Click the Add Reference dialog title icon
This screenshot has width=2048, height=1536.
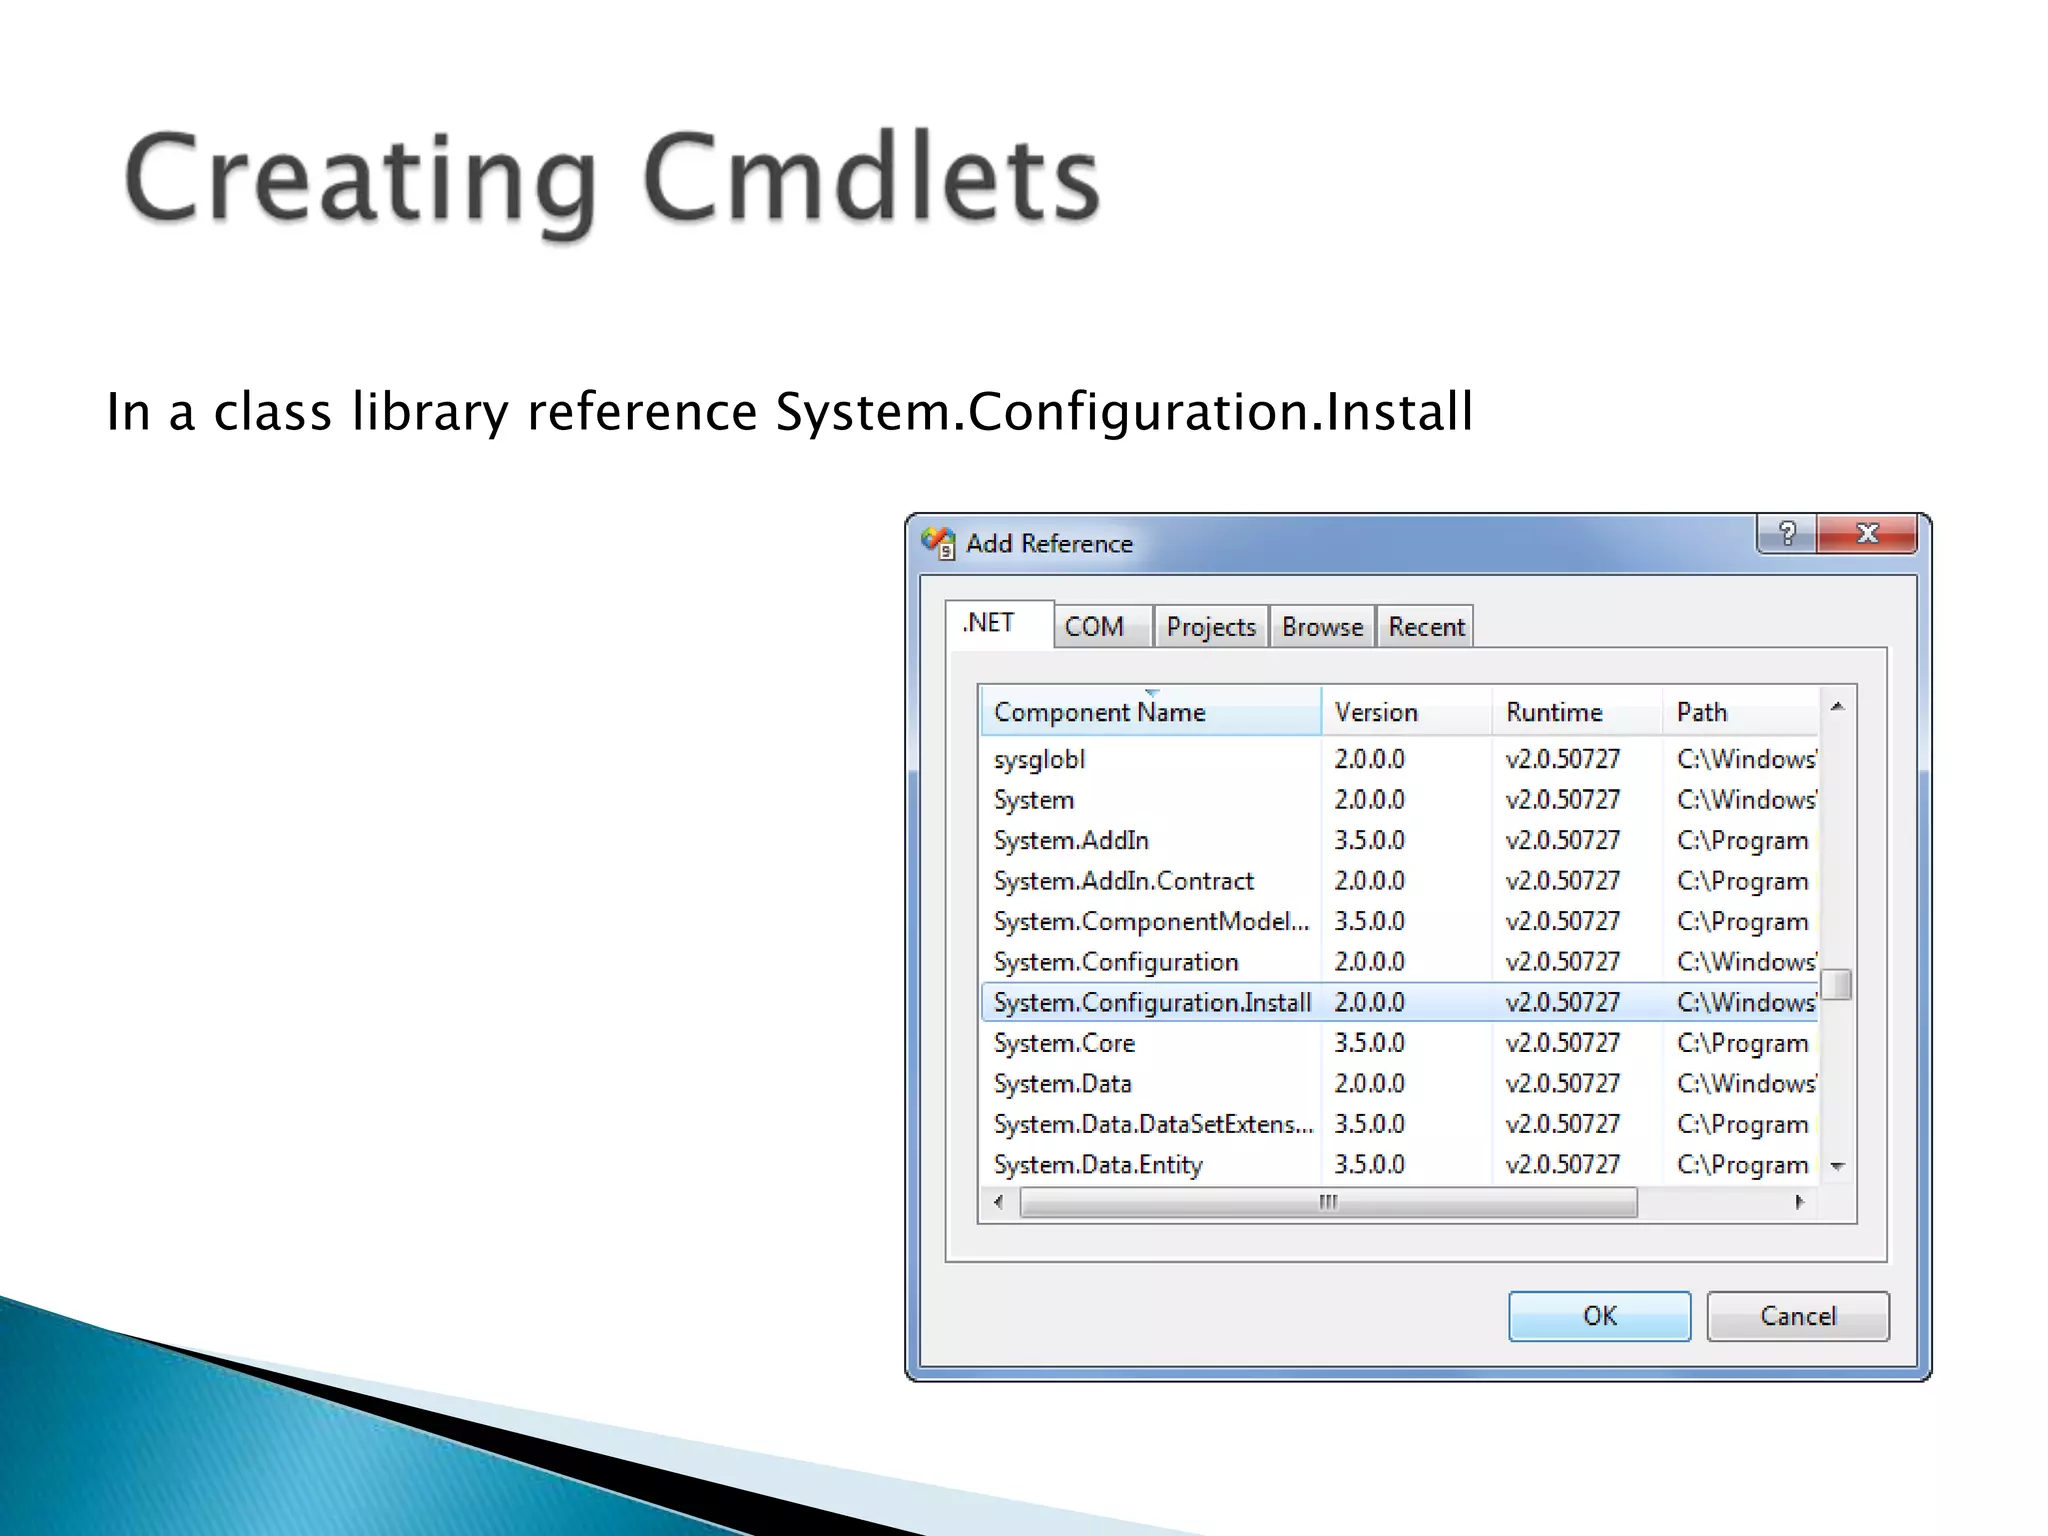point(938,543)
